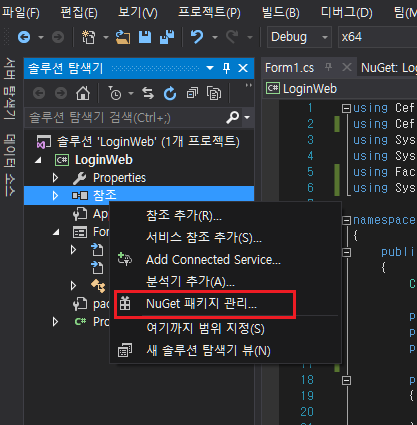The image size is (417, 425).
Task: Open the 보기(V) menu
Action: [138, 13]
